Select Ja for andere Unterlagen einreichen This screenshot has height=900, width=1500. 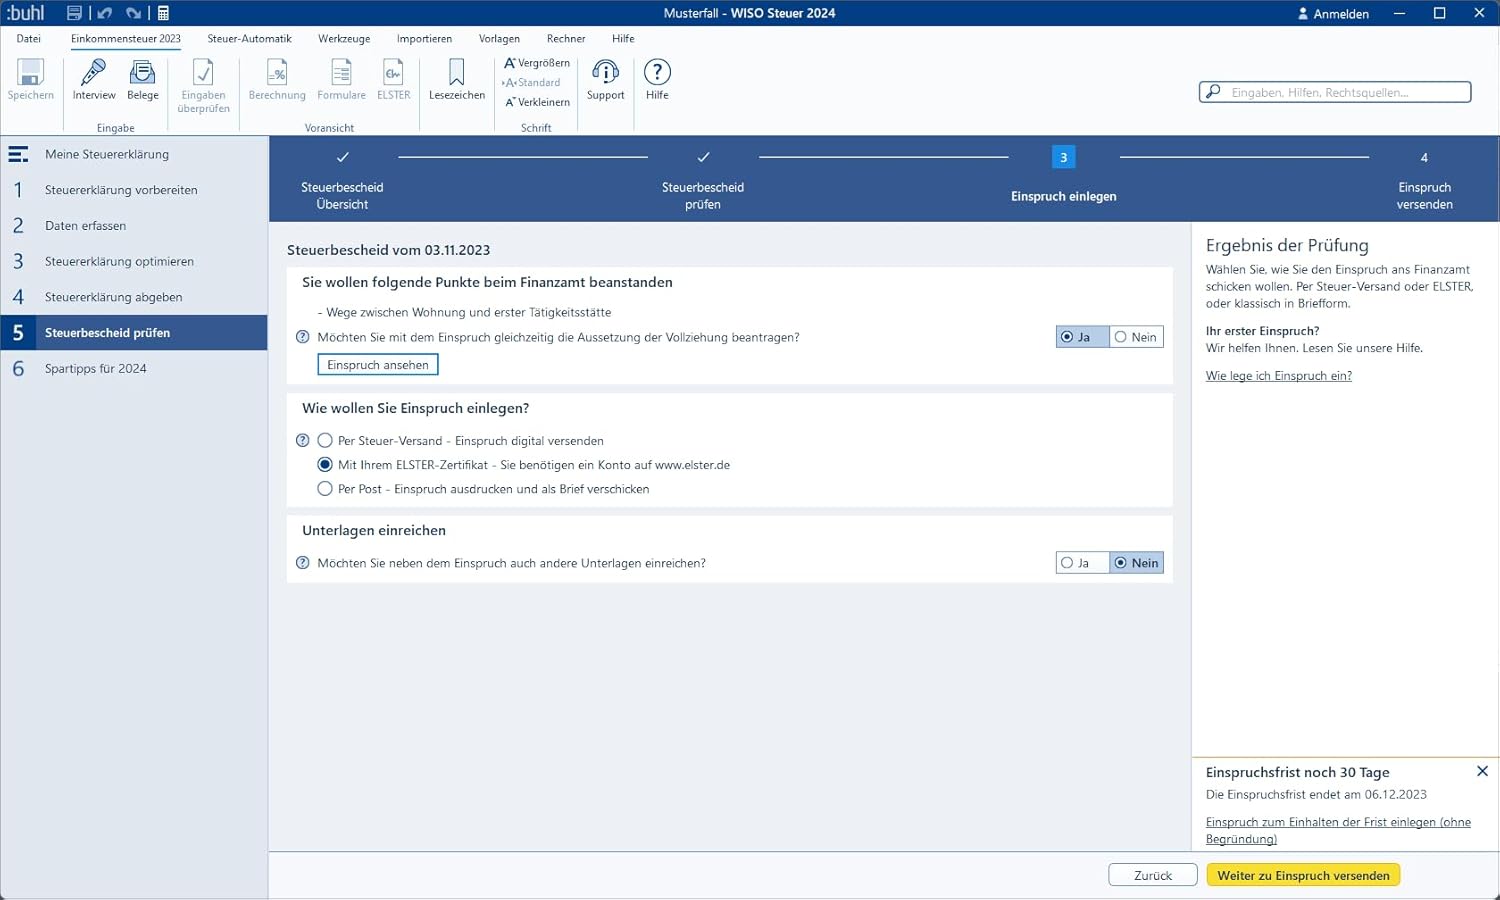pos(1082,563)
